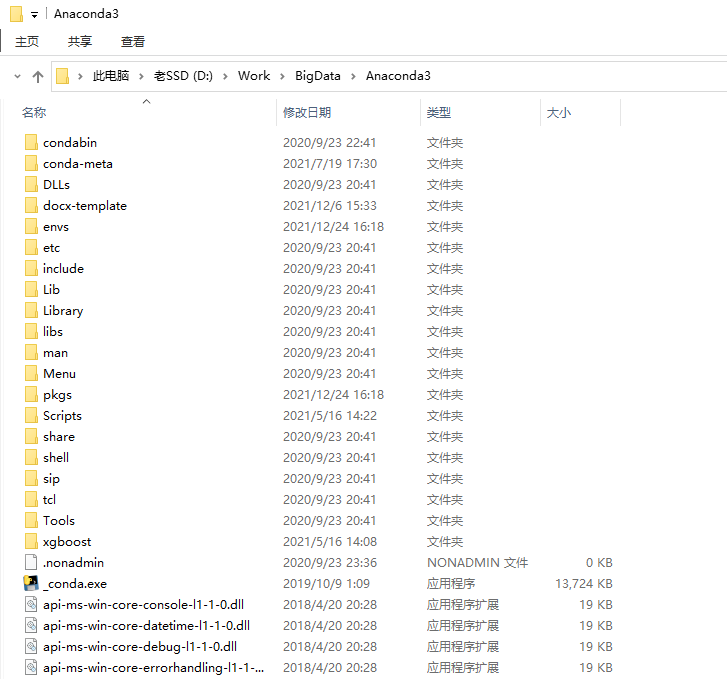Open the recent locations dropdown arrow

(18, 76)
